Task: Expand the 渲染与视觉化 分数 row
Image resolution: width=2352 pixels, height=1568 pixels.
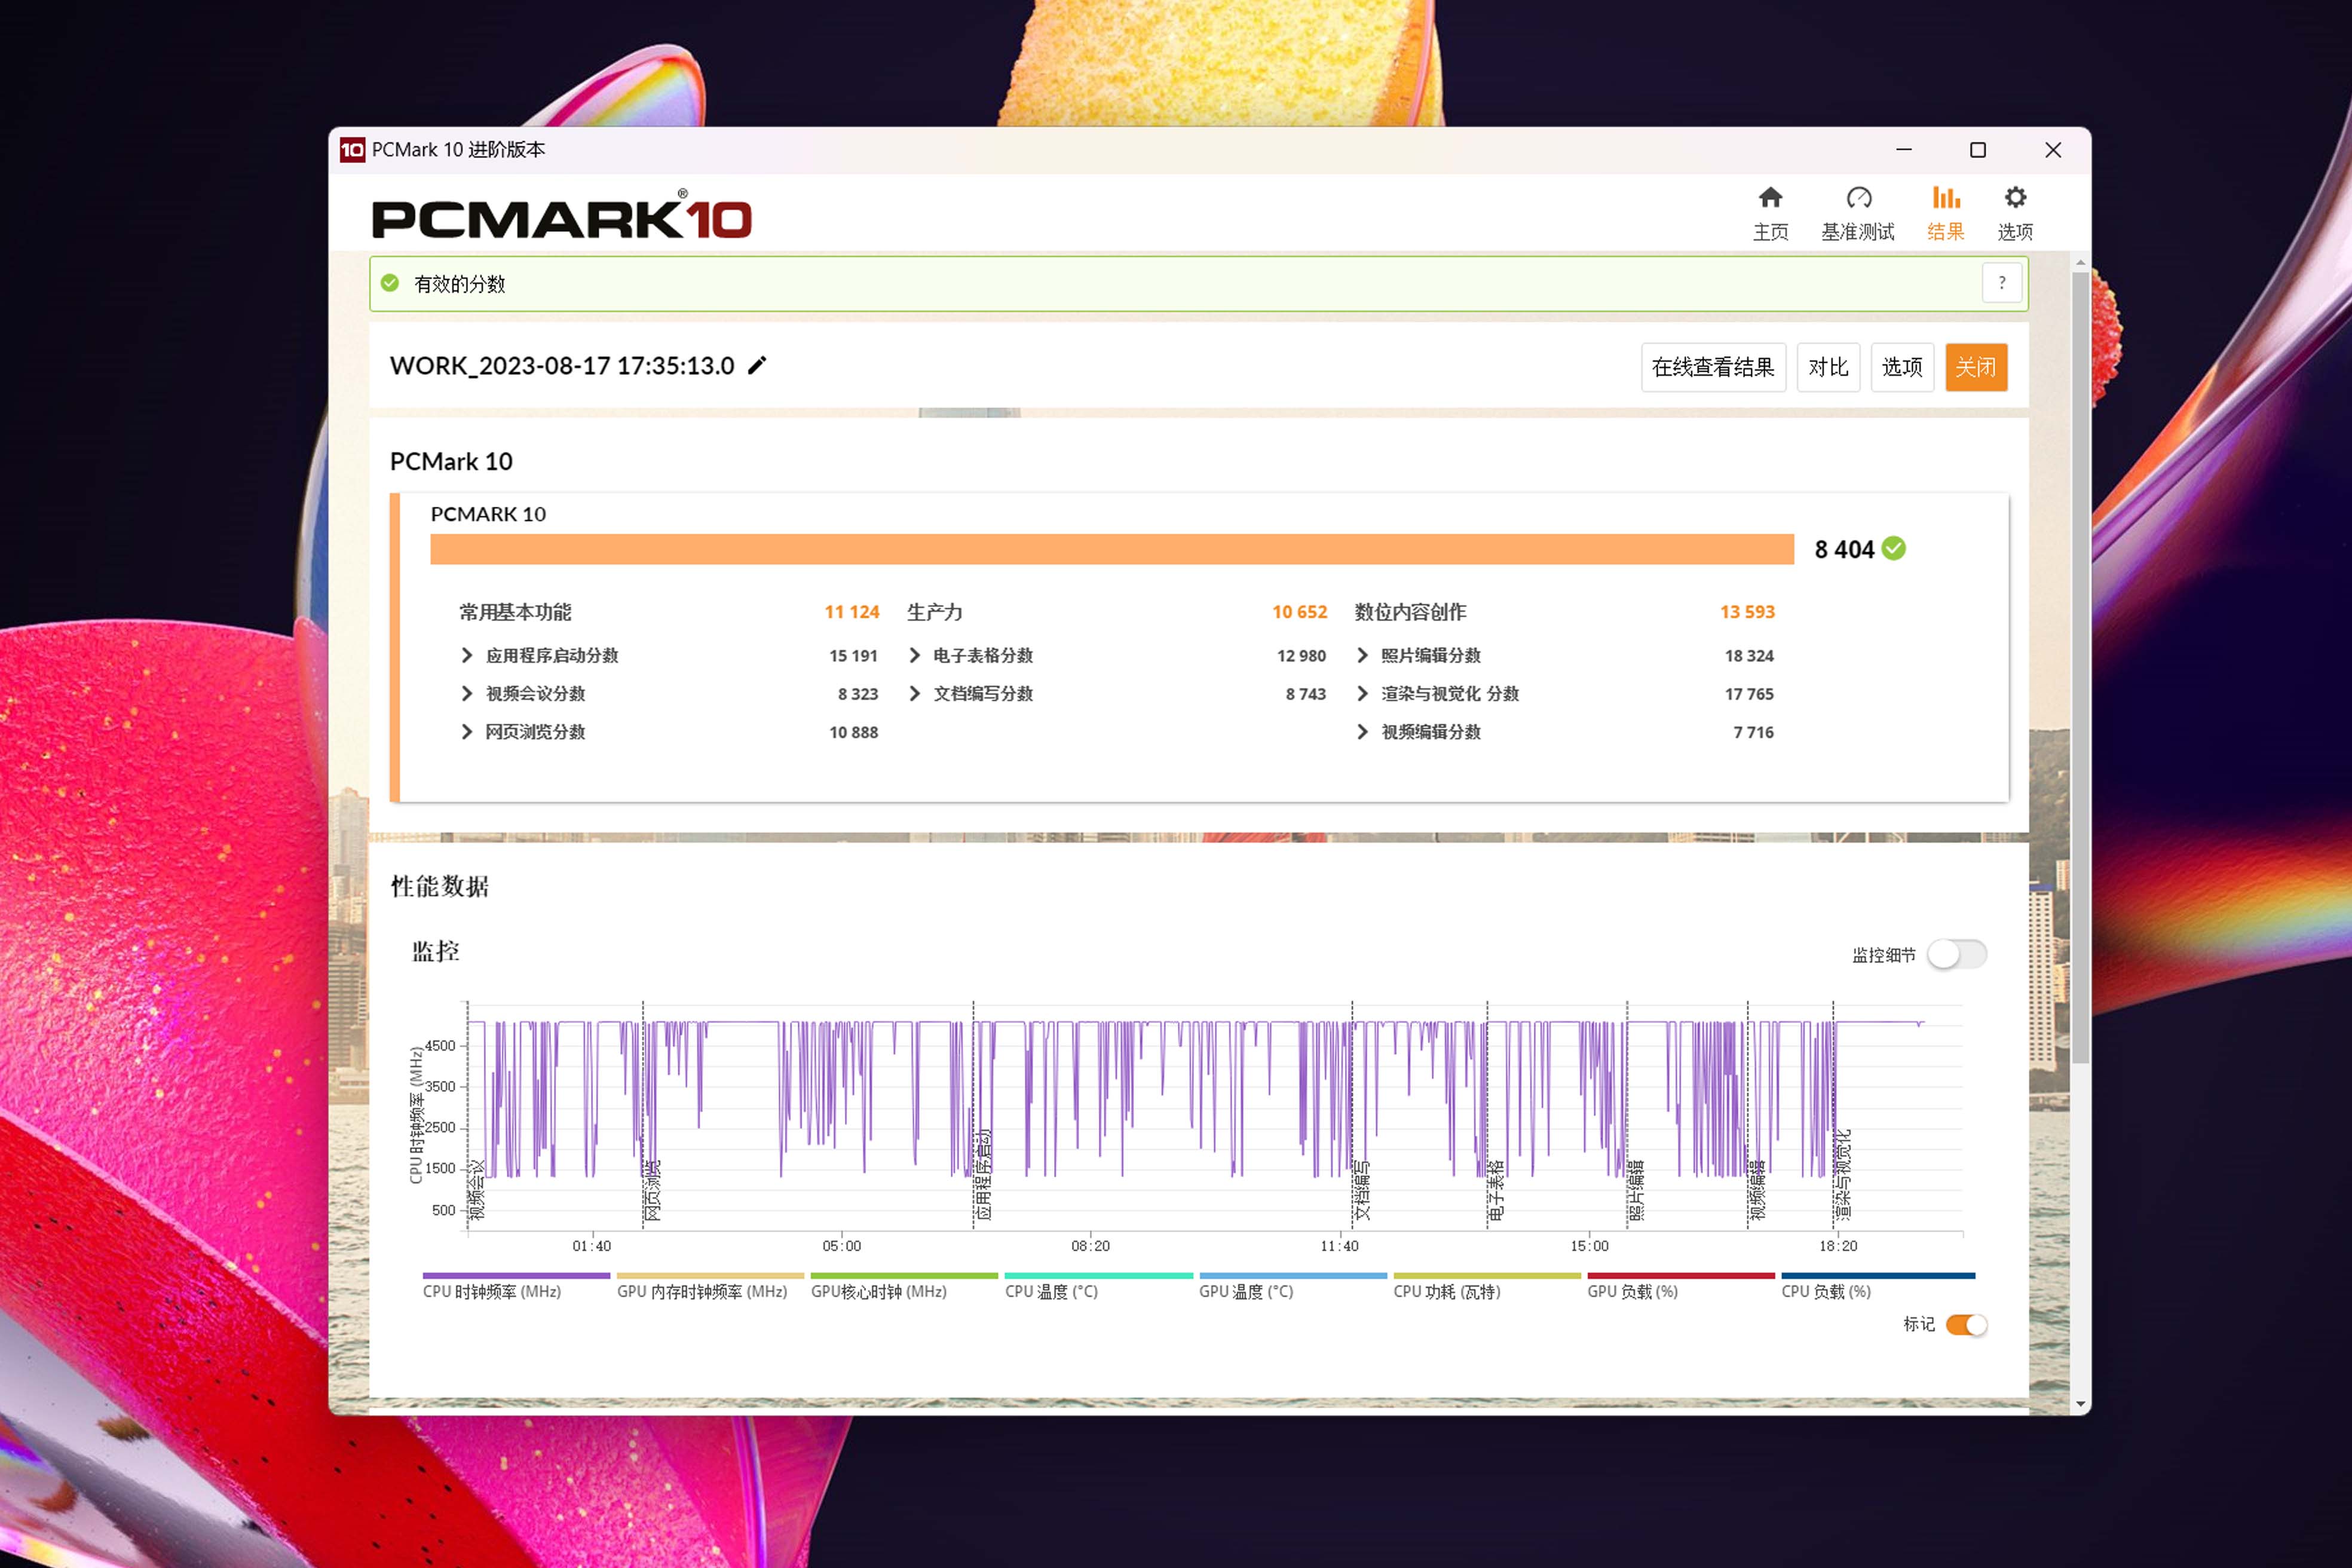Action: pos(1362,694)
